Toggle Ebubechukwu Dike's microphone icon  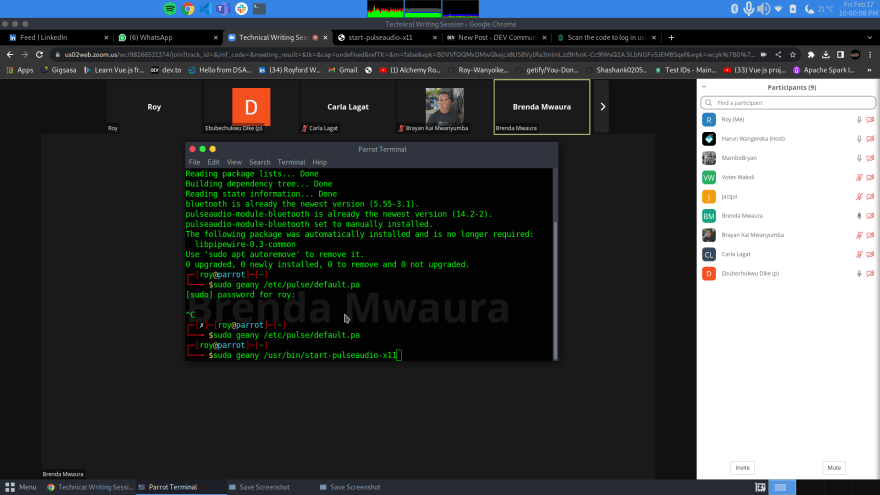coord(859,274)
